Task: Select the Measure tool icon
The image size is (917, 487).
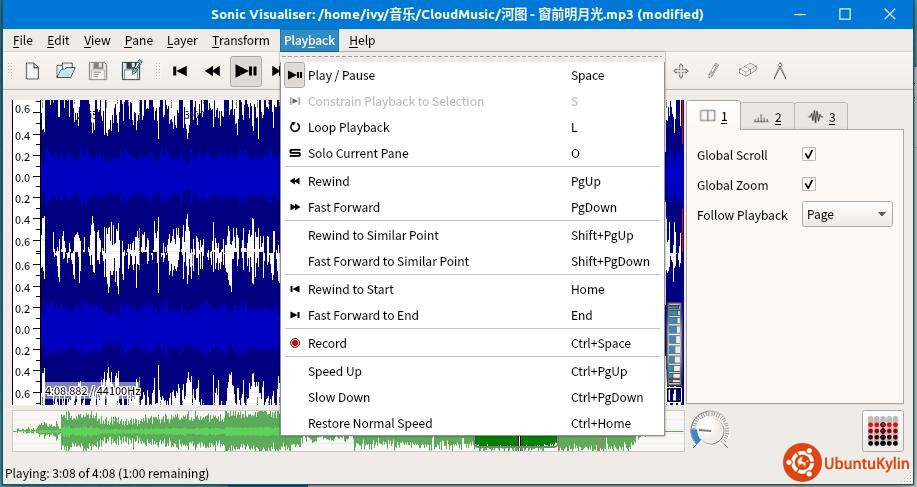Action: (780, 71)
